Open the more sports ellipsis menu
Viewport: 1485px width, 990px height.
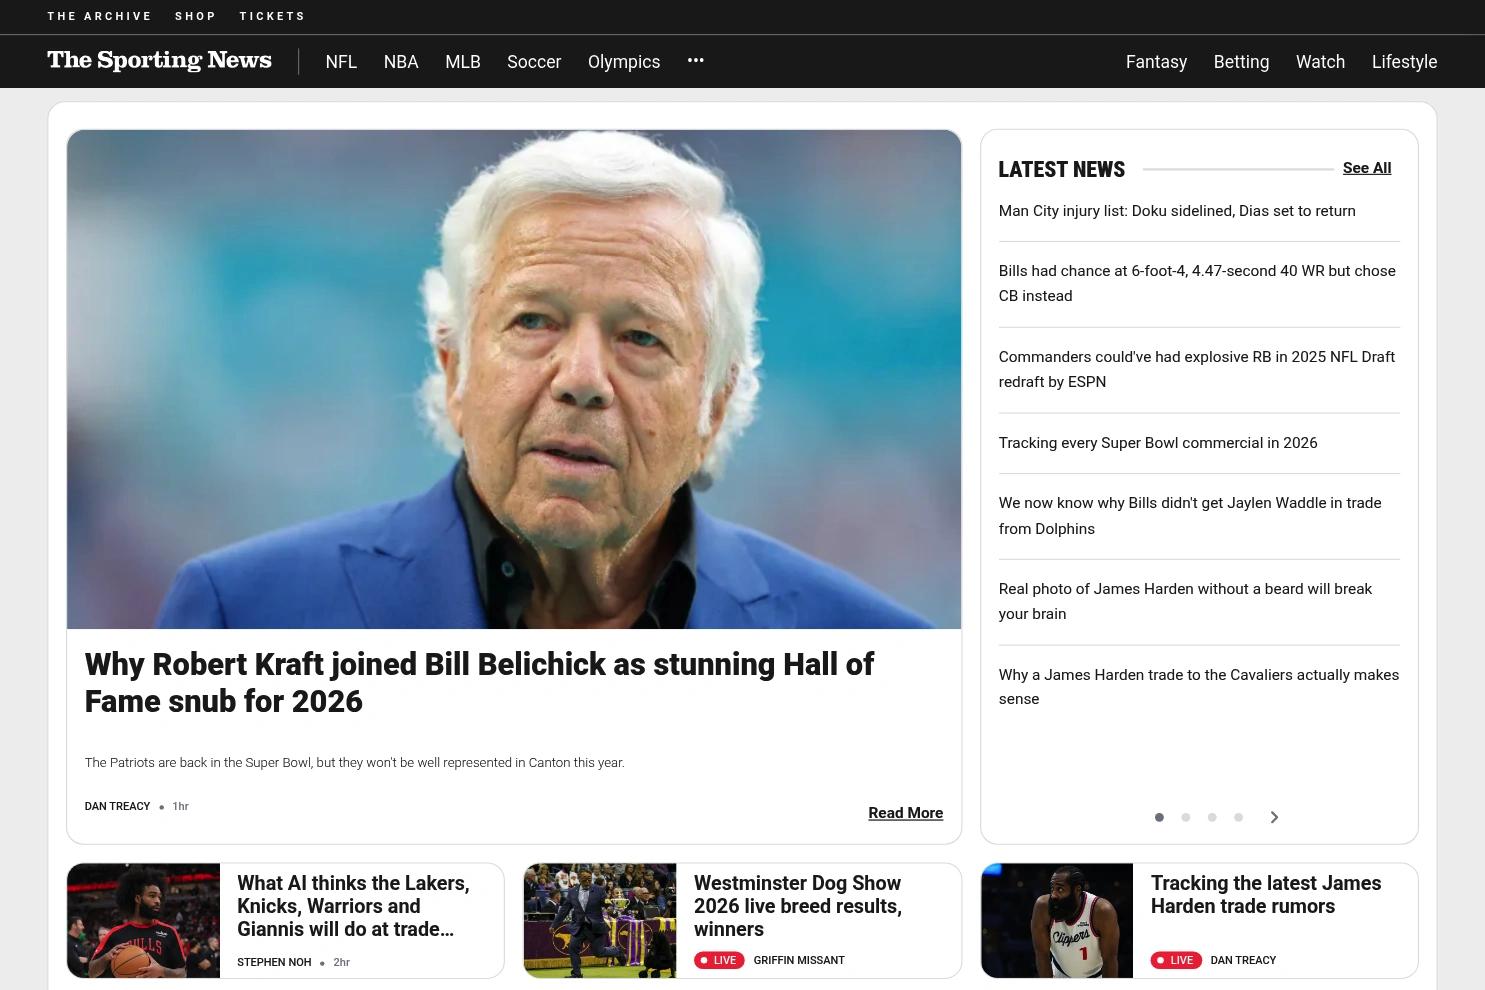[696, 61]
